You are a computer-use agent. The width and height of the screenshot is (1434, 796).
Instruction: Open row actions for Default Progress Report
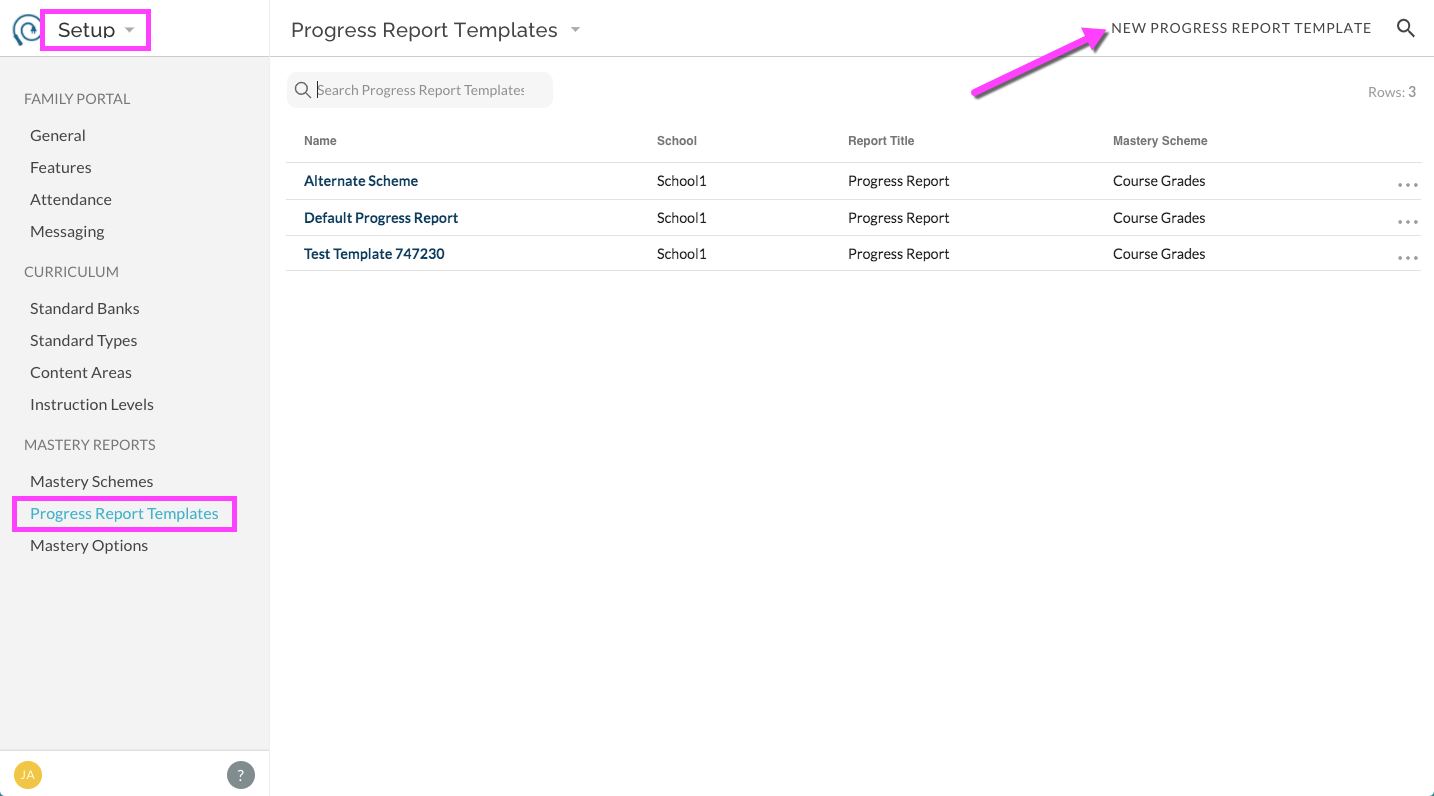point(1408,222)
